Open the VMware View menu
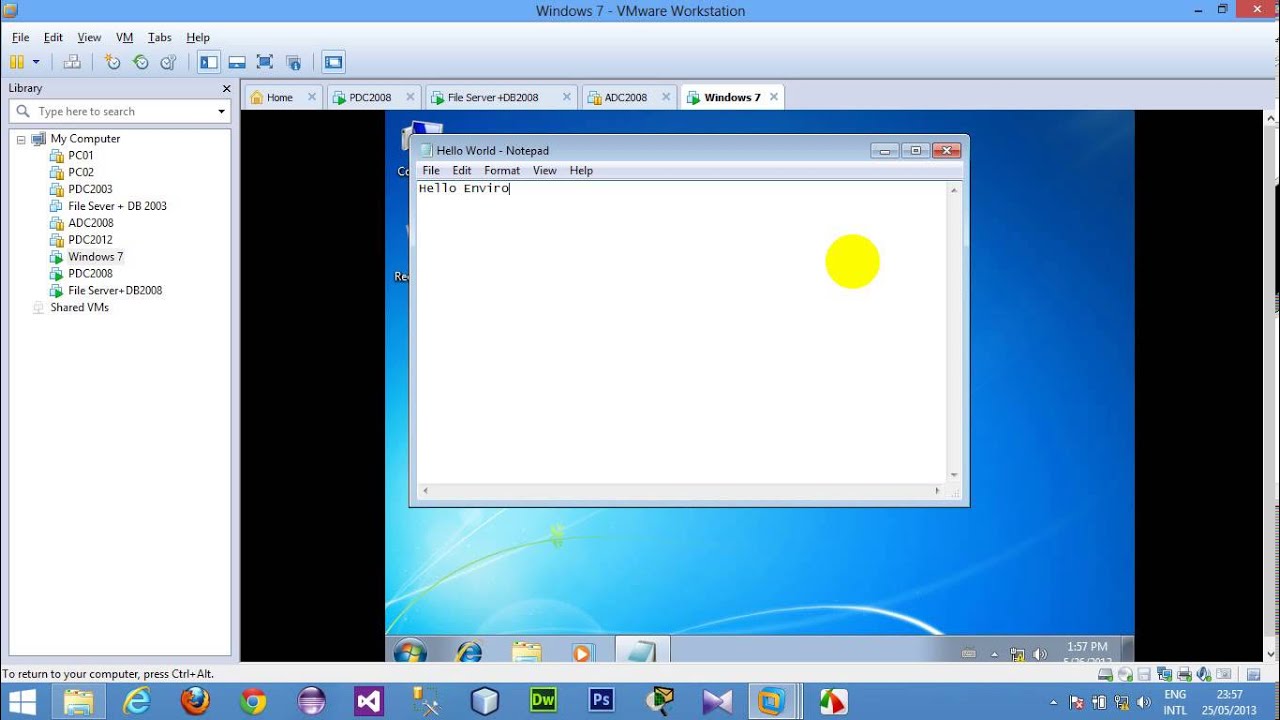 [89, 37]
